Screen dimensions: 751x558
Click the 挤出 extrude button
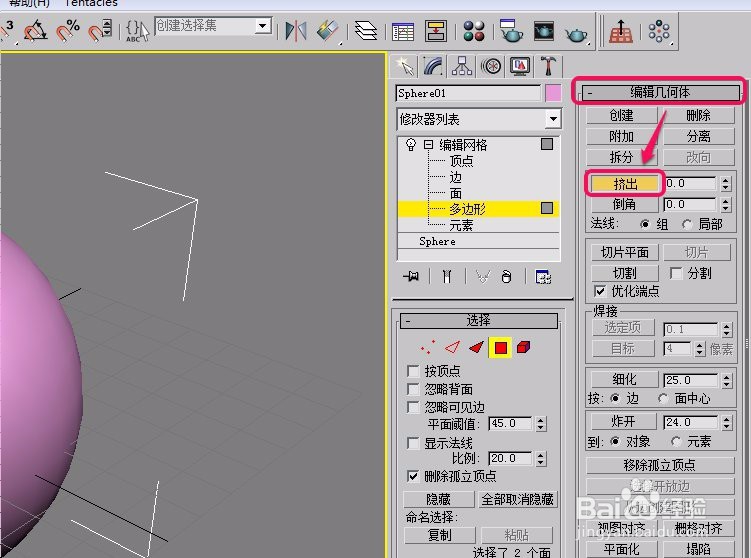pos(625,183)
